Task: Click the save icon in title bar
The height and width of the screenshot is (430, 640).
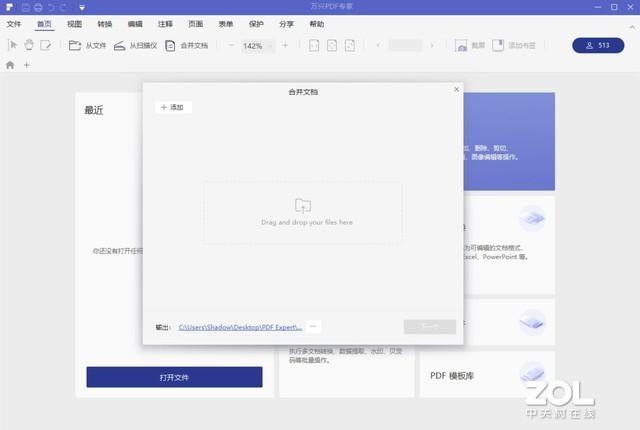Action: pos(26,7)
